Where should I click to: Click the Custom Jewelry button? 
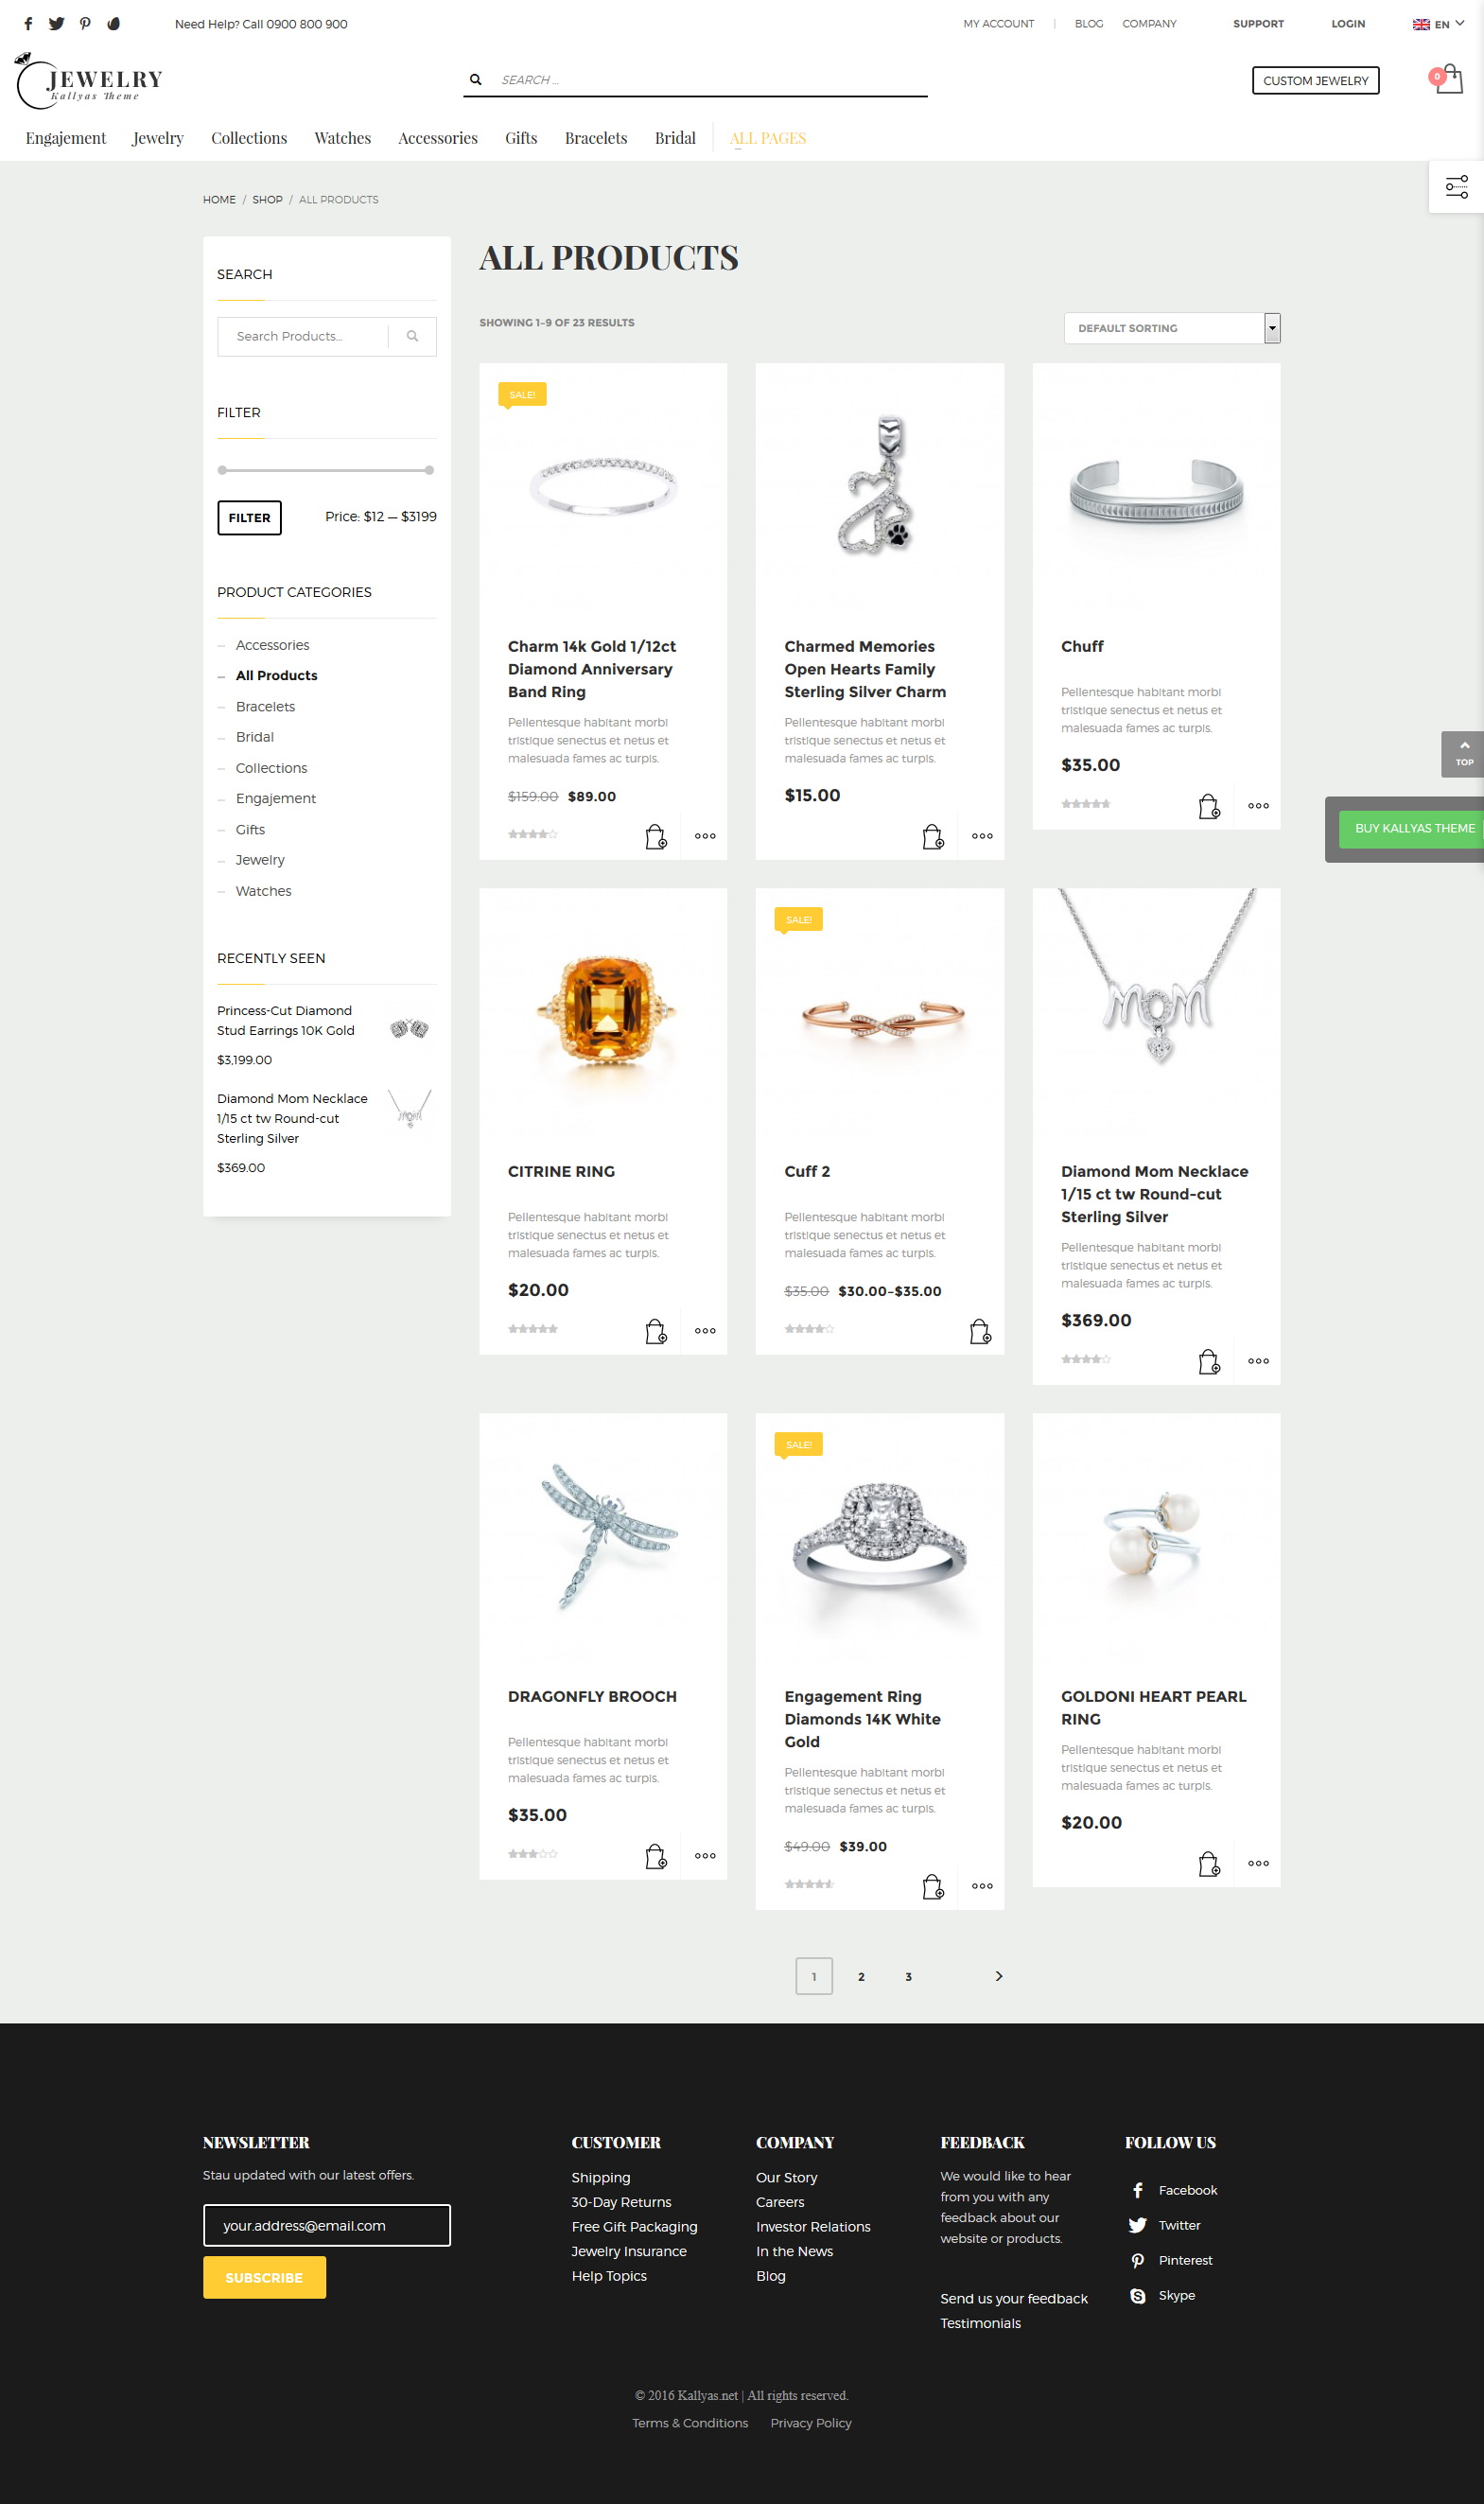click(1315, 81)
